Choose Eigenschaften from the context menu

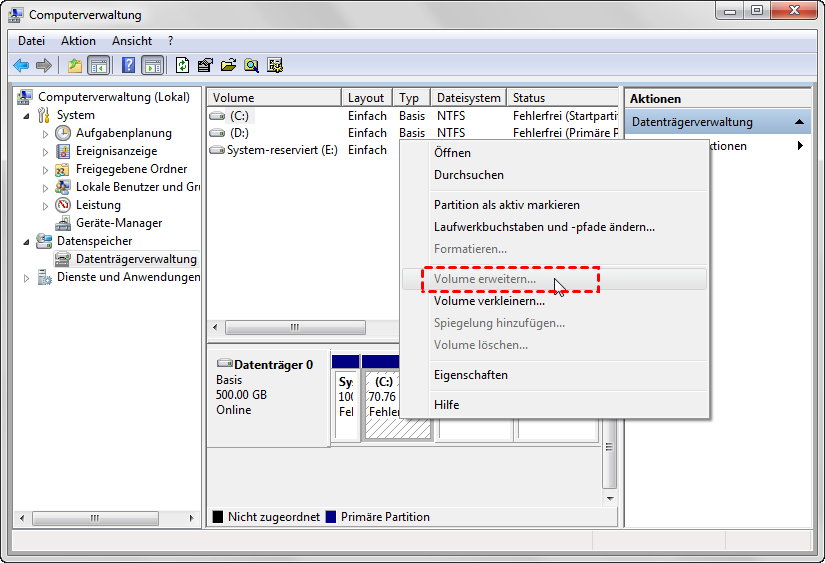[555, 375]
